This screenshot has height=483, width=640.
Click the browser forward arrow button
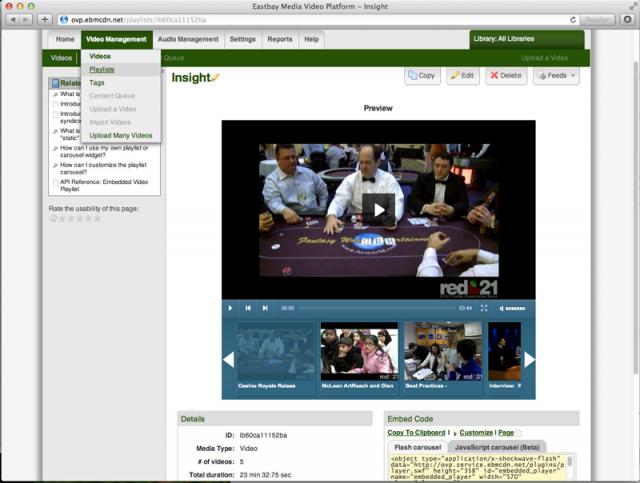[26, 20]
